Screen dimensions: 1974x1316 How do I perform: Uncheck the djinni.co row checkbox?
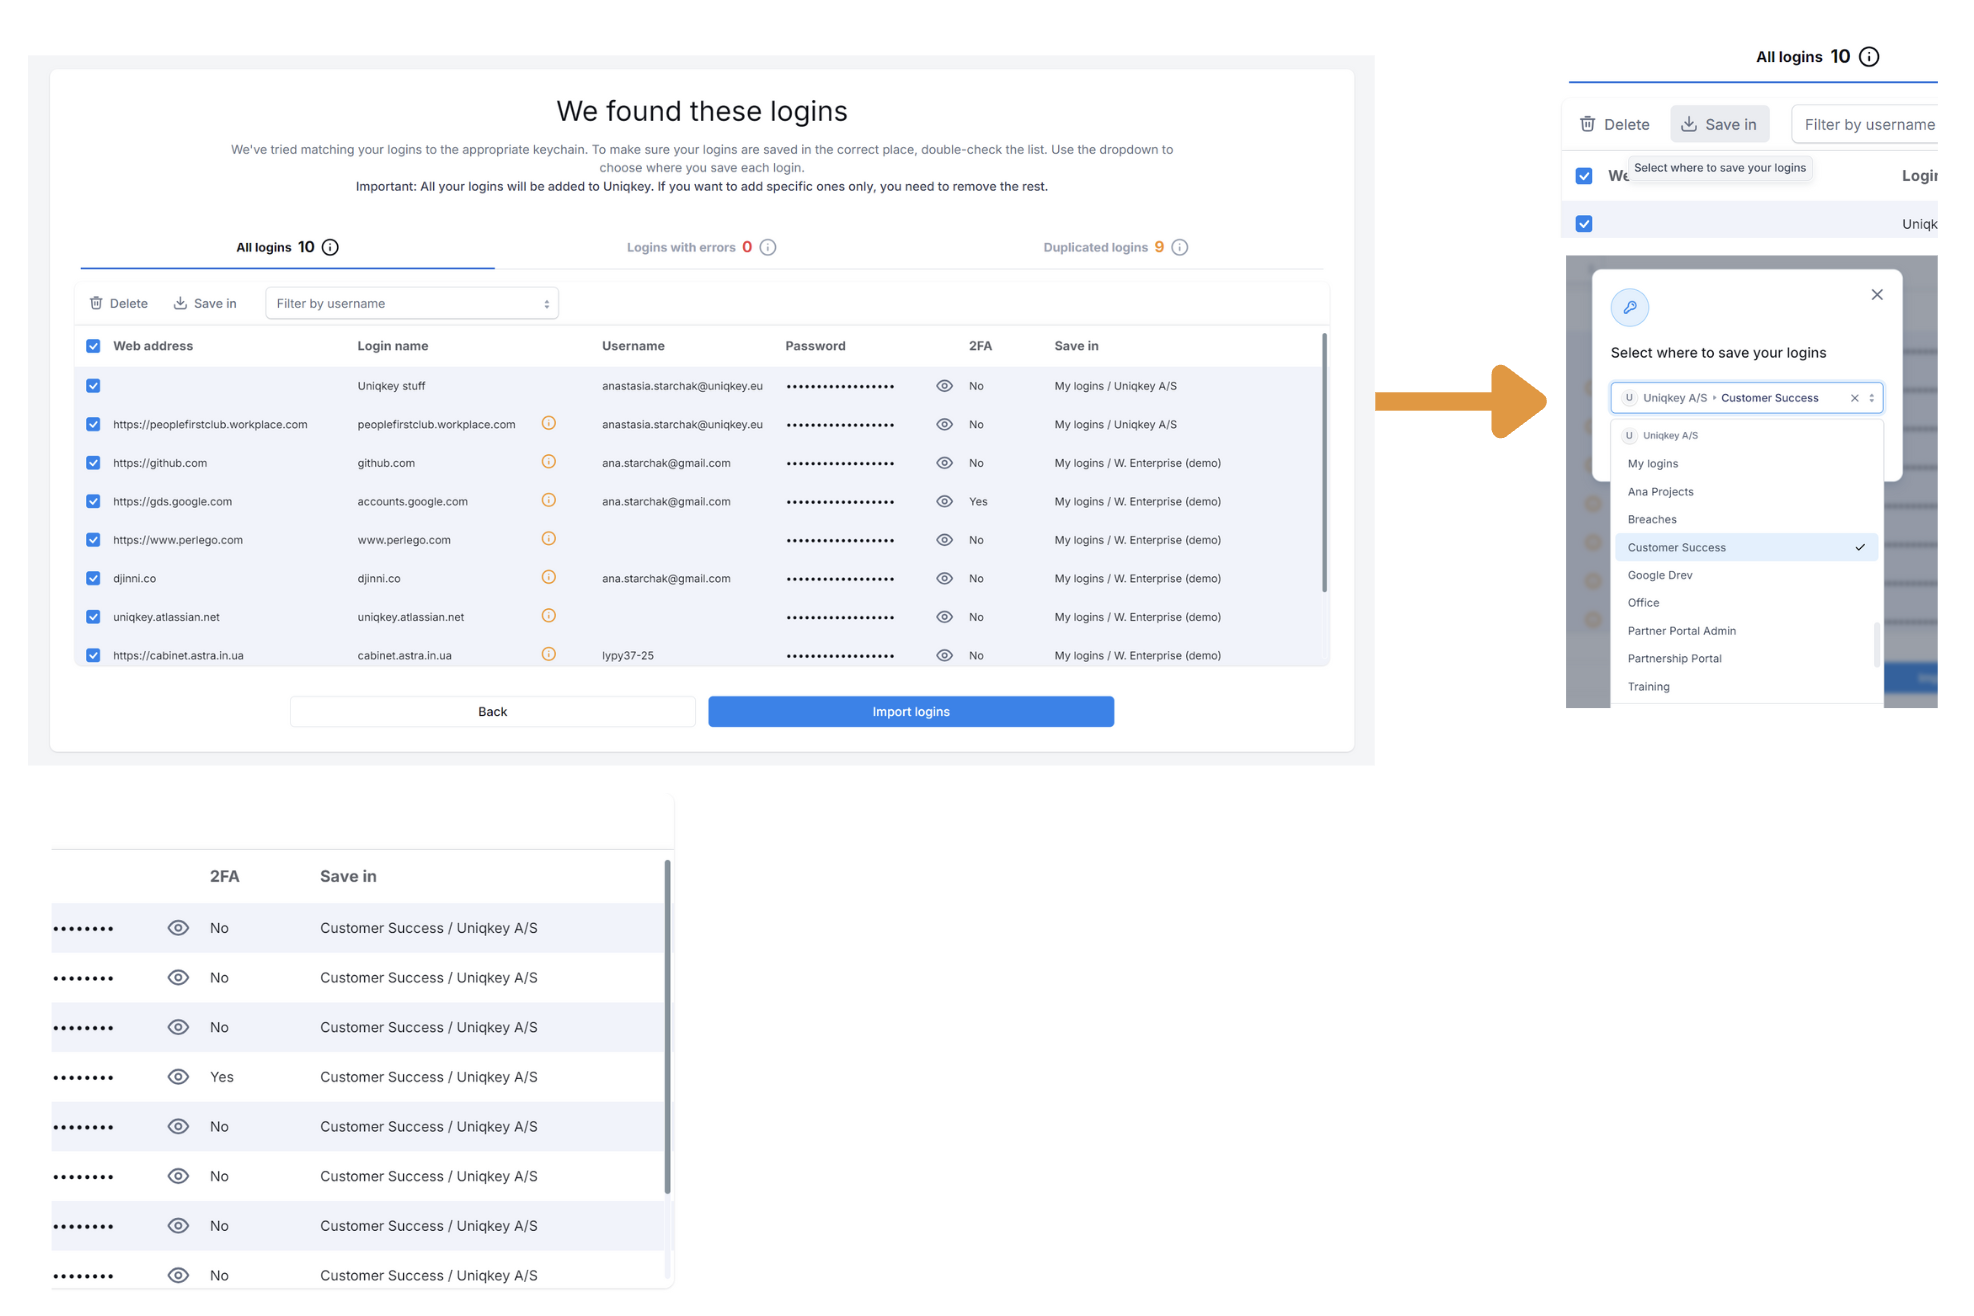(x=93, y=578)
